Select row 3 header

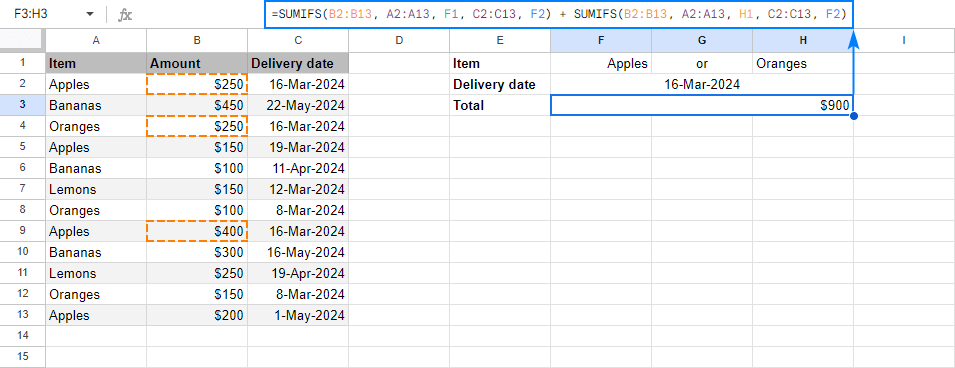[23, 105]
